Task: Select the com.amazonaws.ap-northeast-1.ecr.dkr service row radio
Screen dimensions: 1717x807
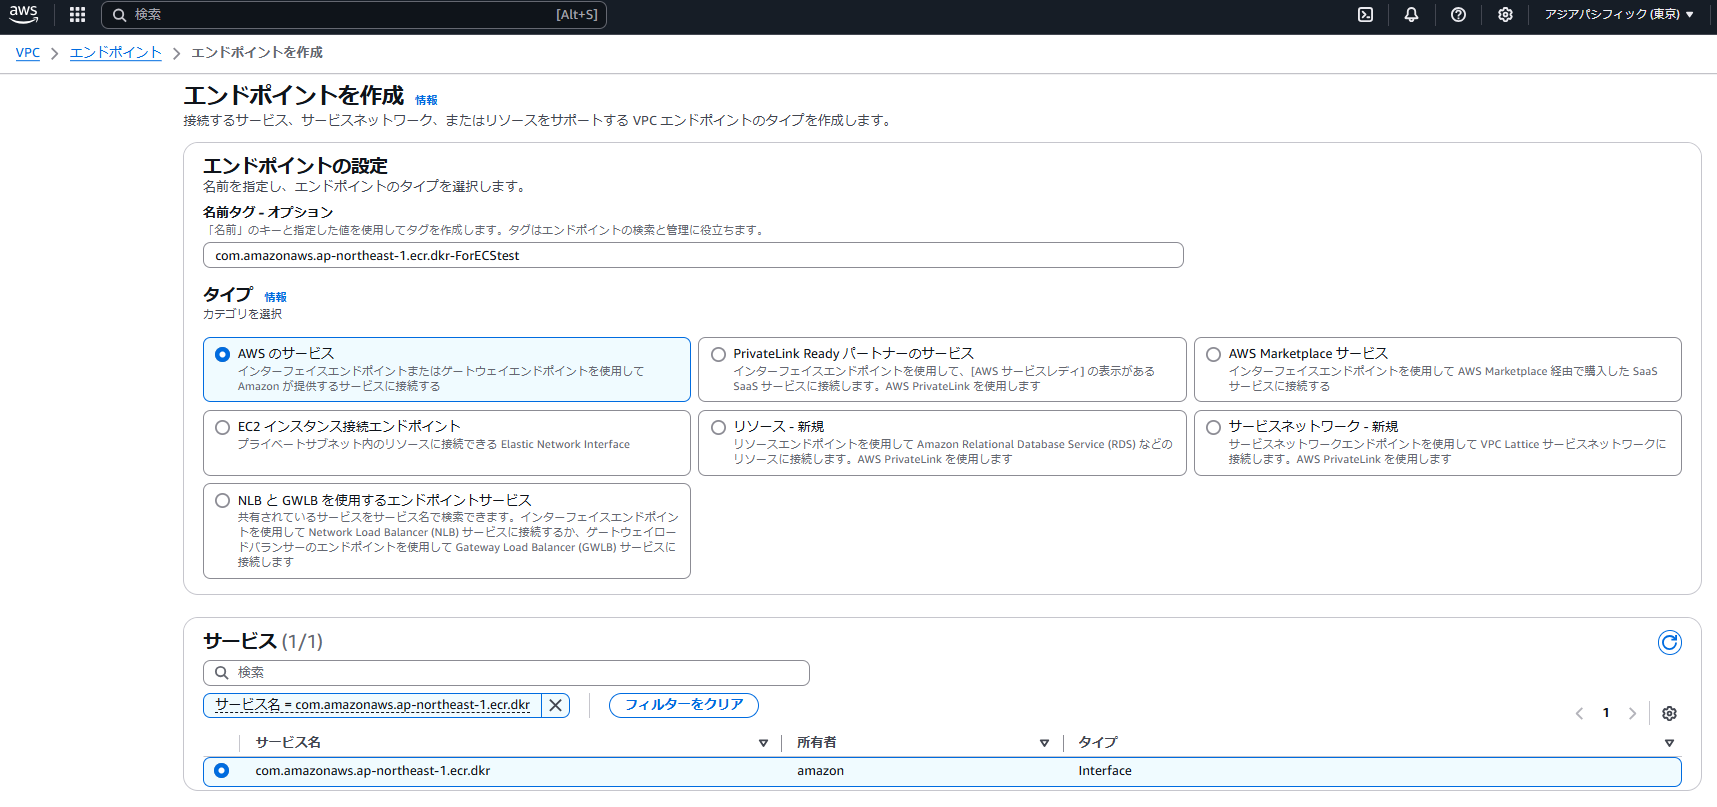Action: click(x=221, y=770)
